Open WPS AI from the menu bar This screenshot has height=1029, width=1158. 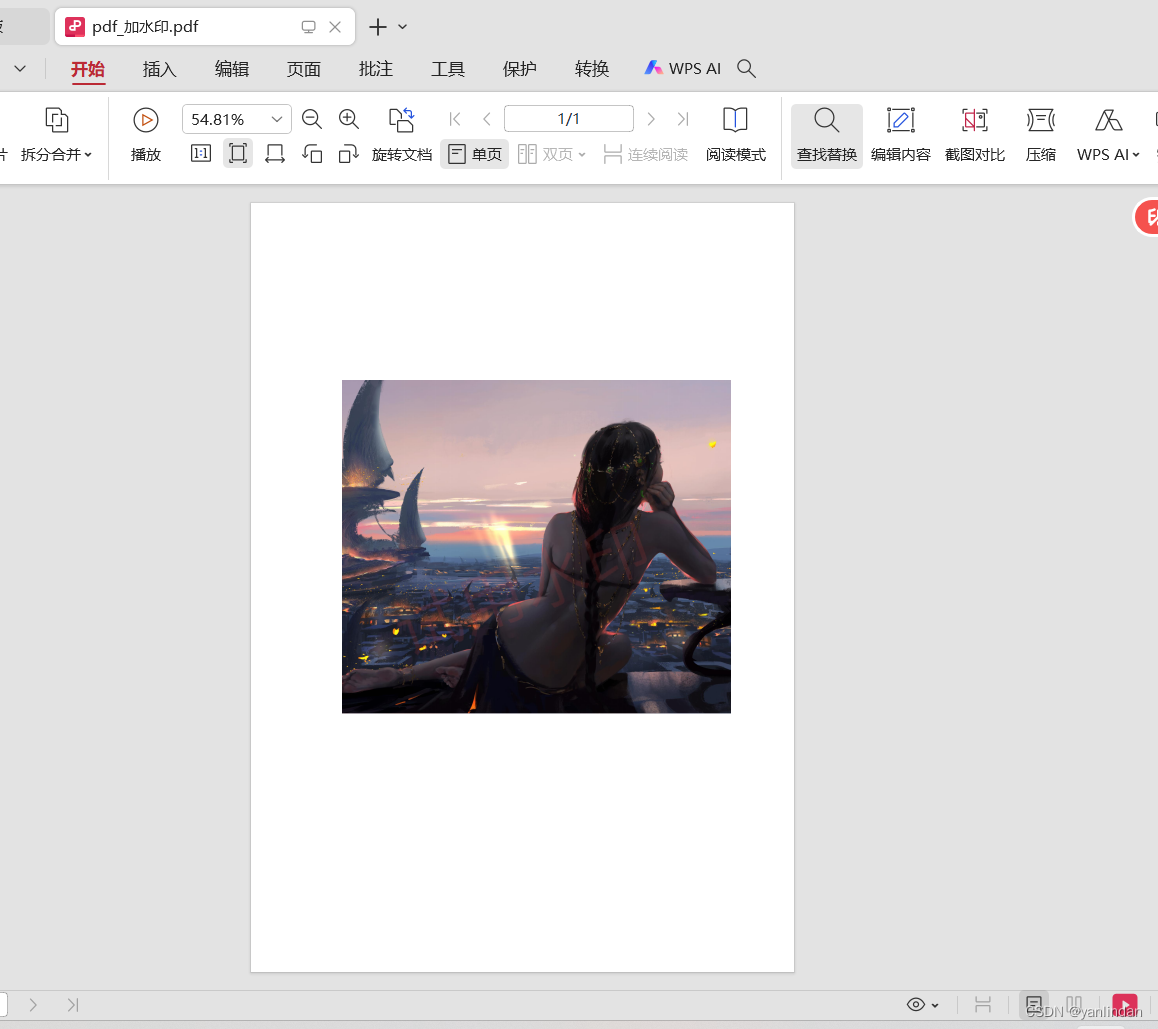pos(682,69)
